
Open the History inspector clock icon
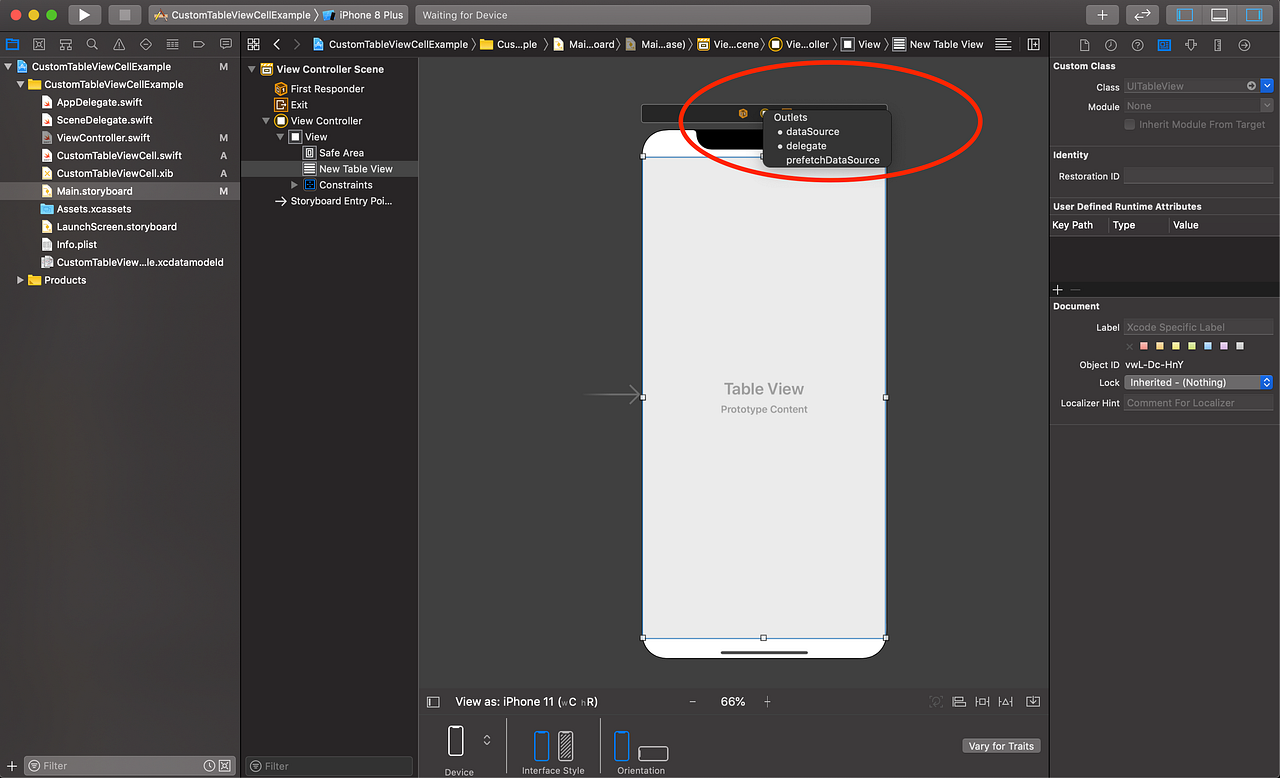click(1110, 45)
